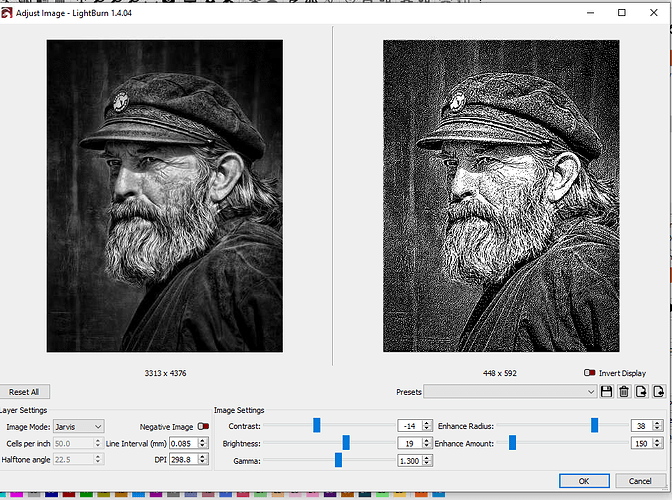Click the Contrast slider handle
The height and width of the screenshot is (500, 672).
coord(317,425)
